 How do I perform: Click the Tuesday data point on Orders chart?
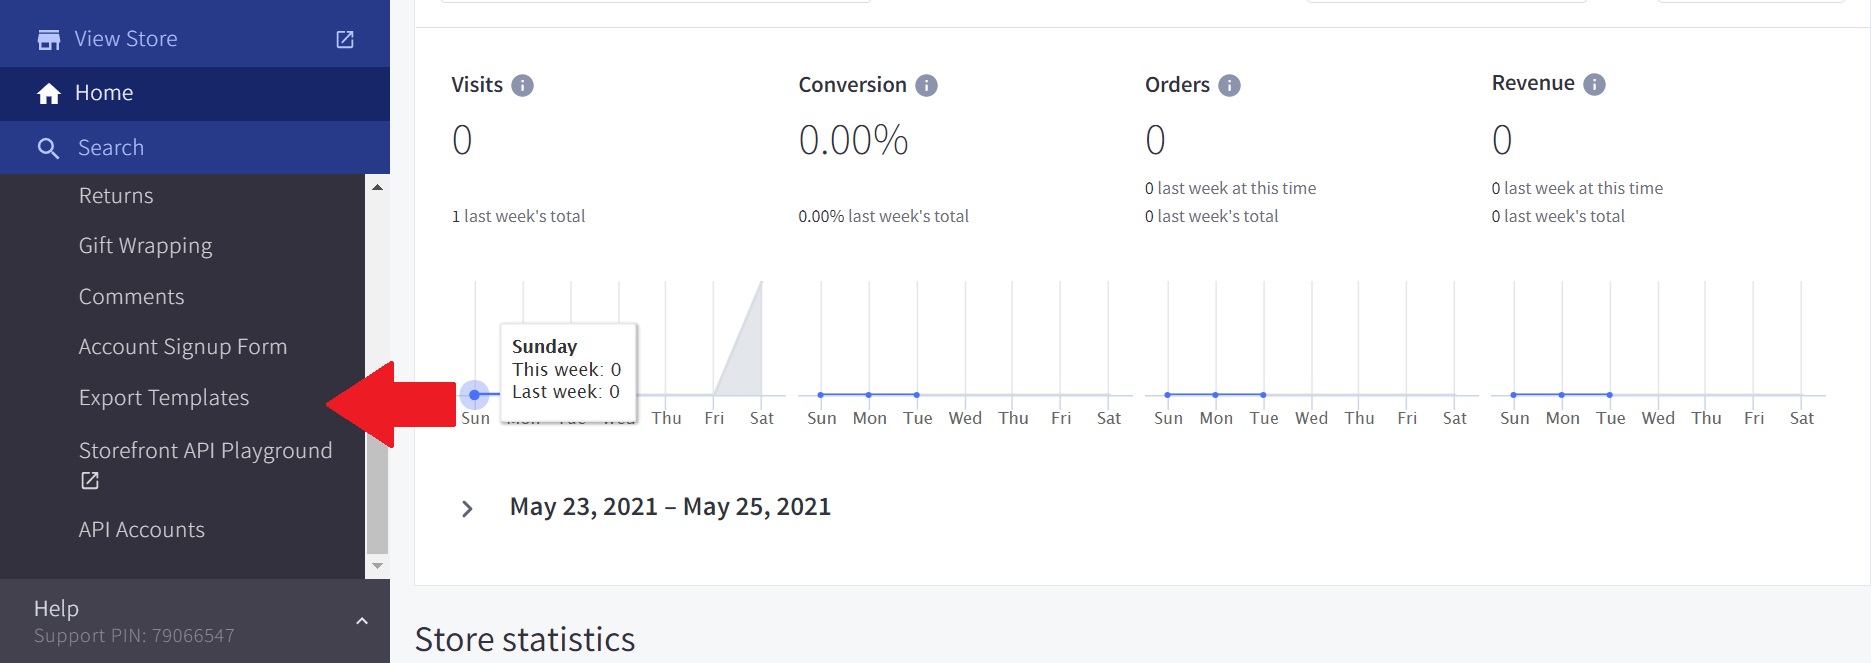coord(1263,395)
